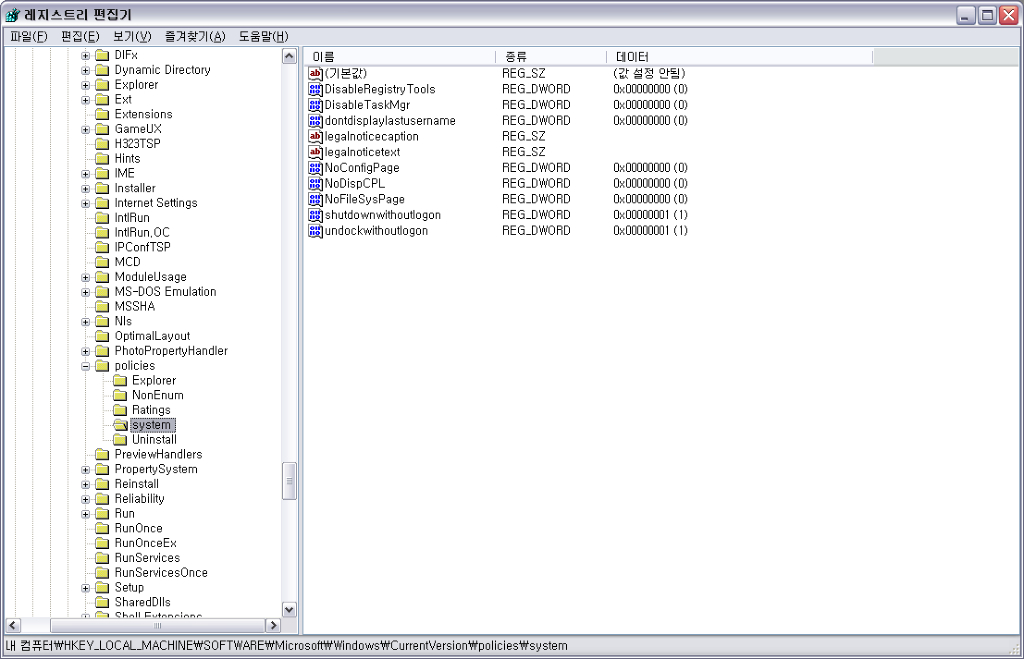1024x659 pixels.
Task: Expand the Dynamic Directory tree node
Action: 86,71
